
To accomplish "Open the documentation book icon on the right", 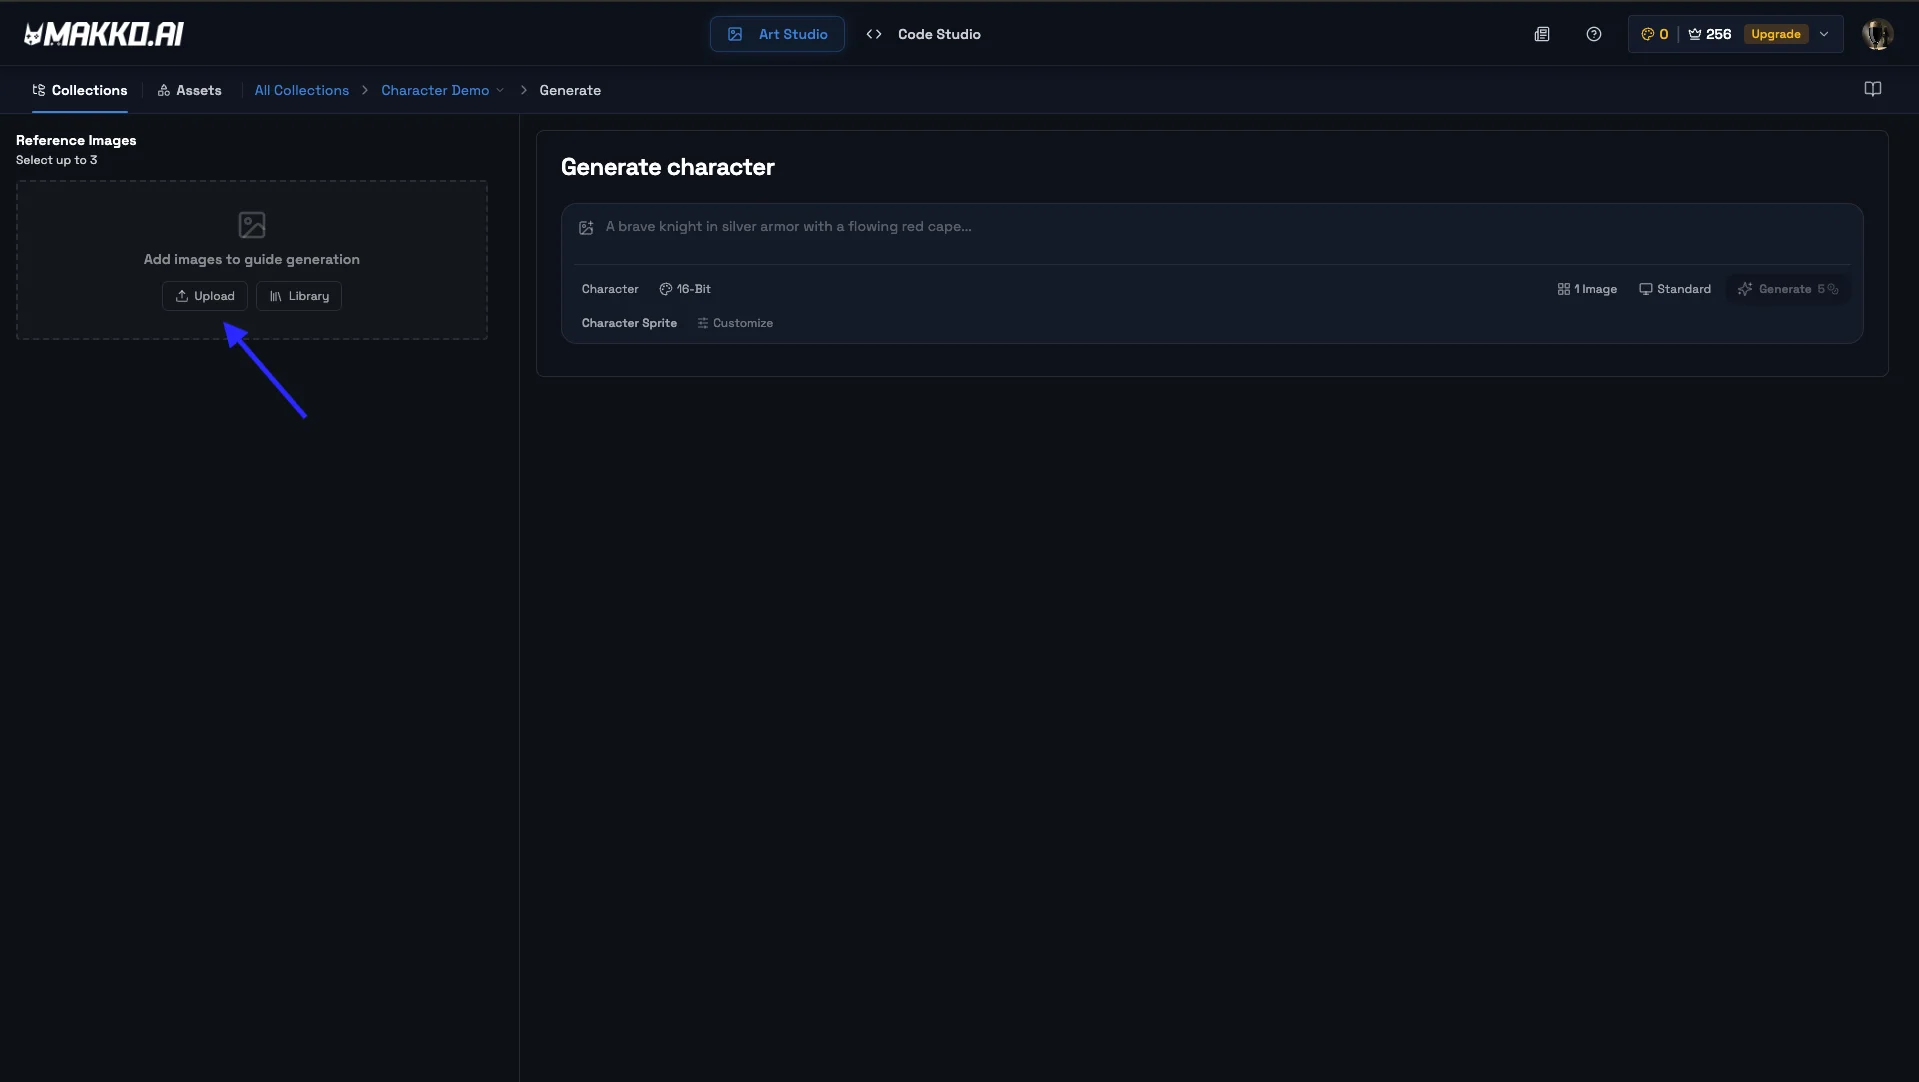I will (1873, 88).
